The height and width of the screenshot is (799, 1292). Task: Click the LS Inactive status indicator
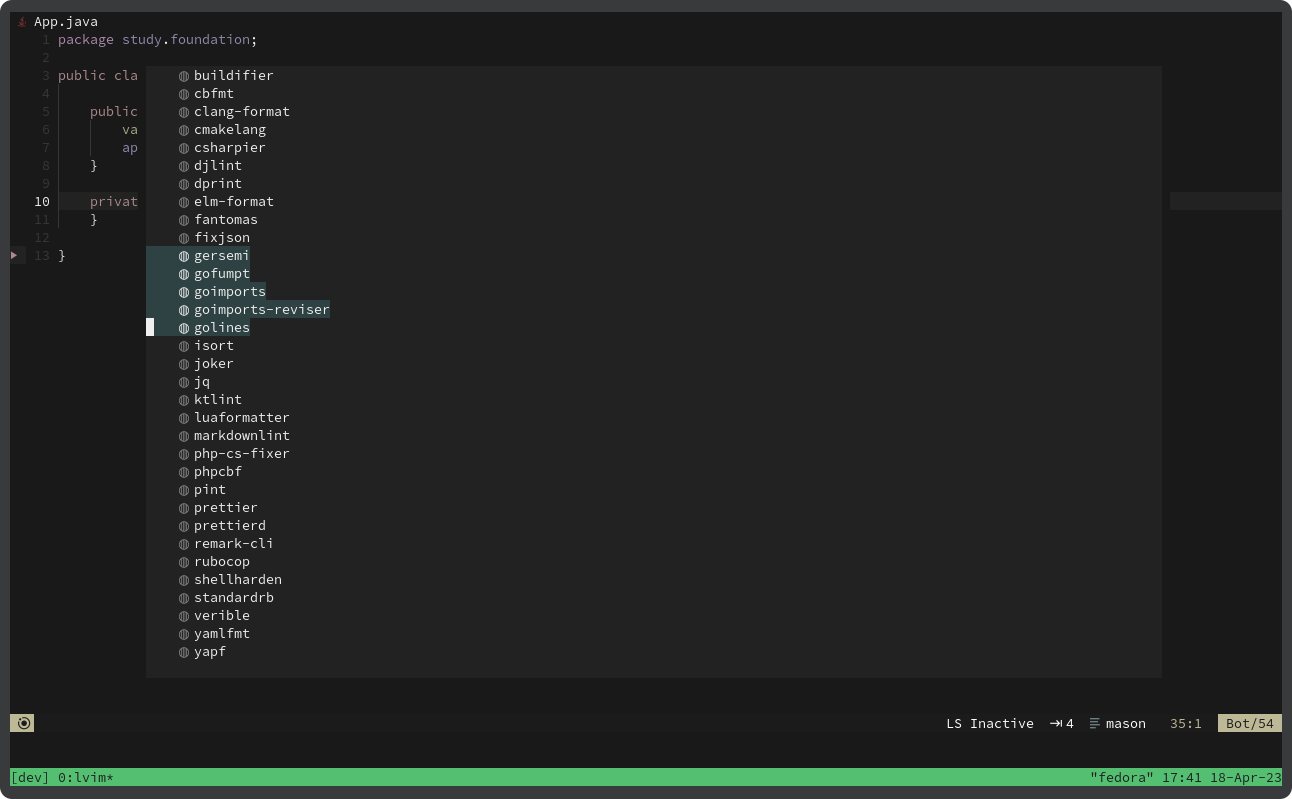tap(989, 723)
